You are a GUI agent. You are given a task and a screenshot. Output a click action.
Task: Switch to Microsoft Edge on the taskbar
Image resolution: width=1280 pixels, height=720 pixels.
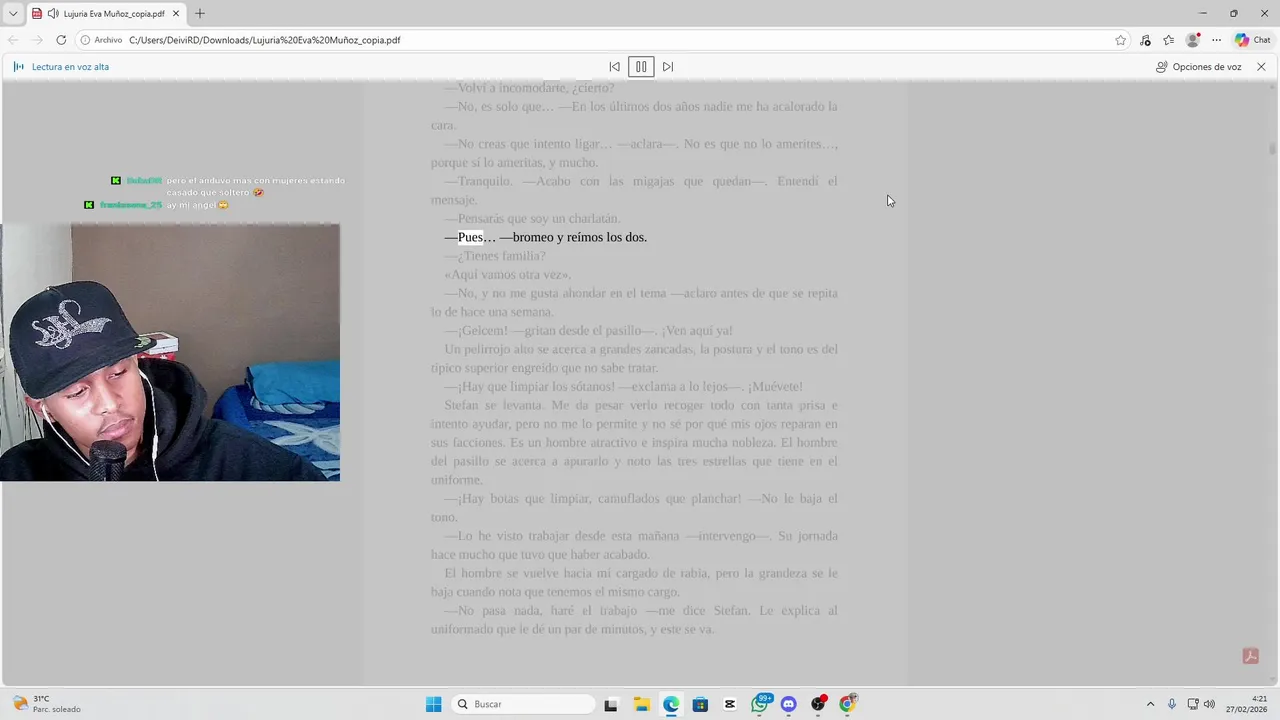(670, 704)
